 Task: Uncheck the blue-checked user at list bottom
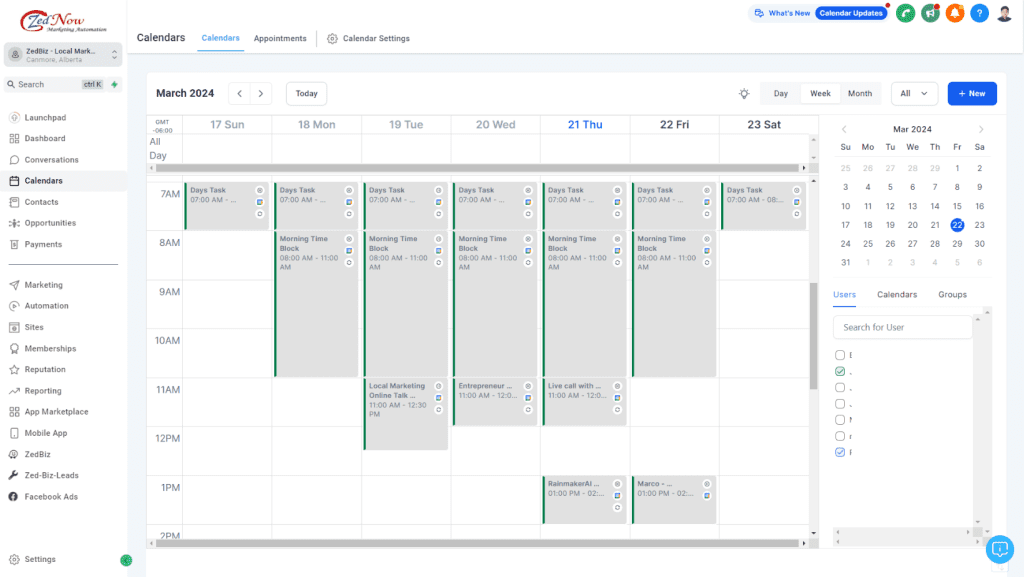pos(840,452)
